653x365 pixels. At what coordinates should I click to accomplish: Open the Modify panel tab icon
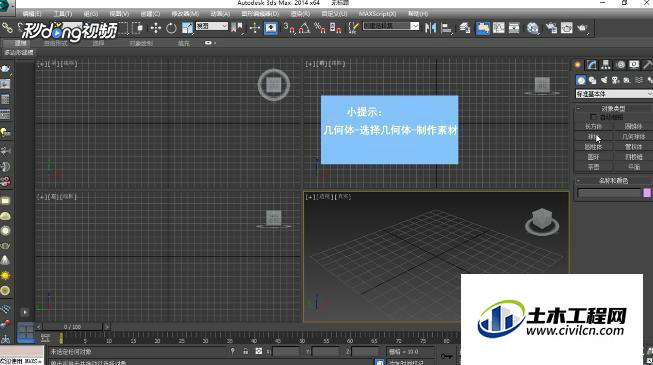coord(592,65)
